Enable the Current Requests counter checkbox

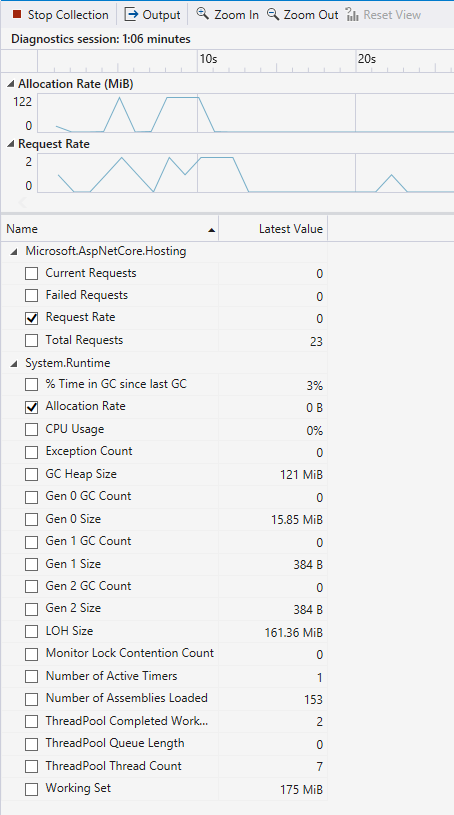(32, 273)
